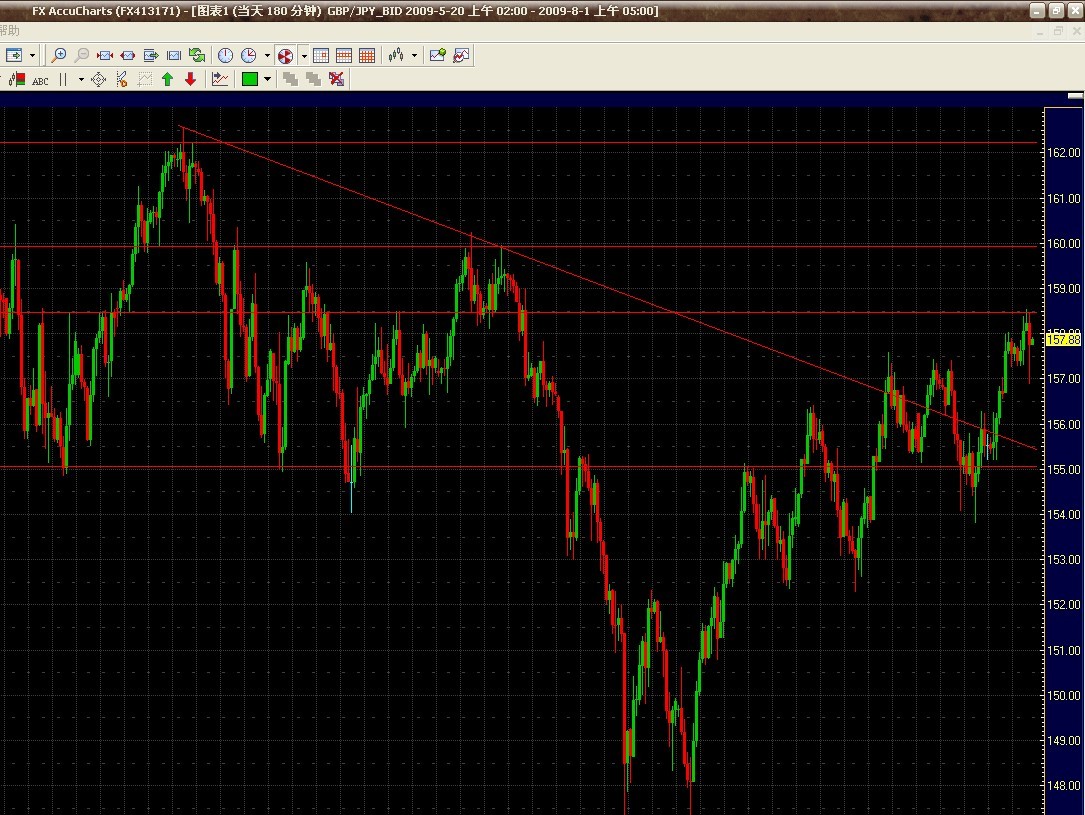
Task: Click the small white button above price axis
Action: click(1075, 96)
